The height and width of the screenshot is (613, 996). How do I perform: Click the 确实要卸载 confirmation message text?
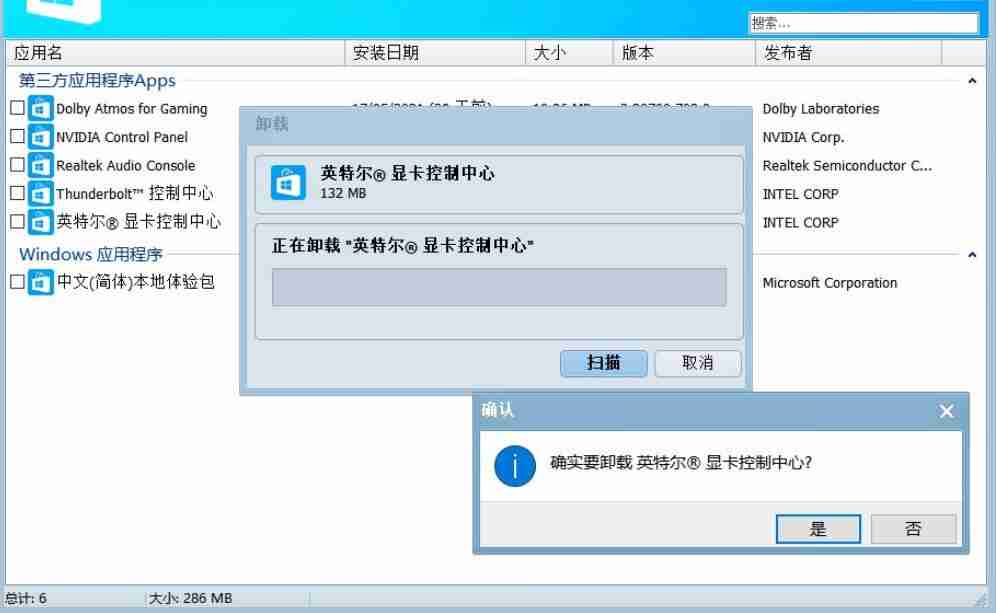[681, 462]
